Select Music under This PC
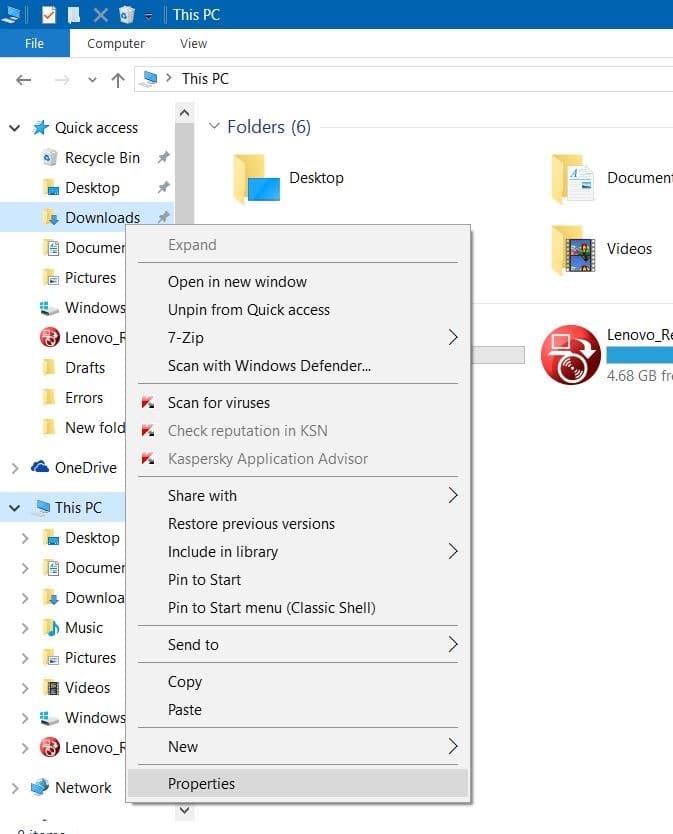673x834 pixels. click(84, 628)
